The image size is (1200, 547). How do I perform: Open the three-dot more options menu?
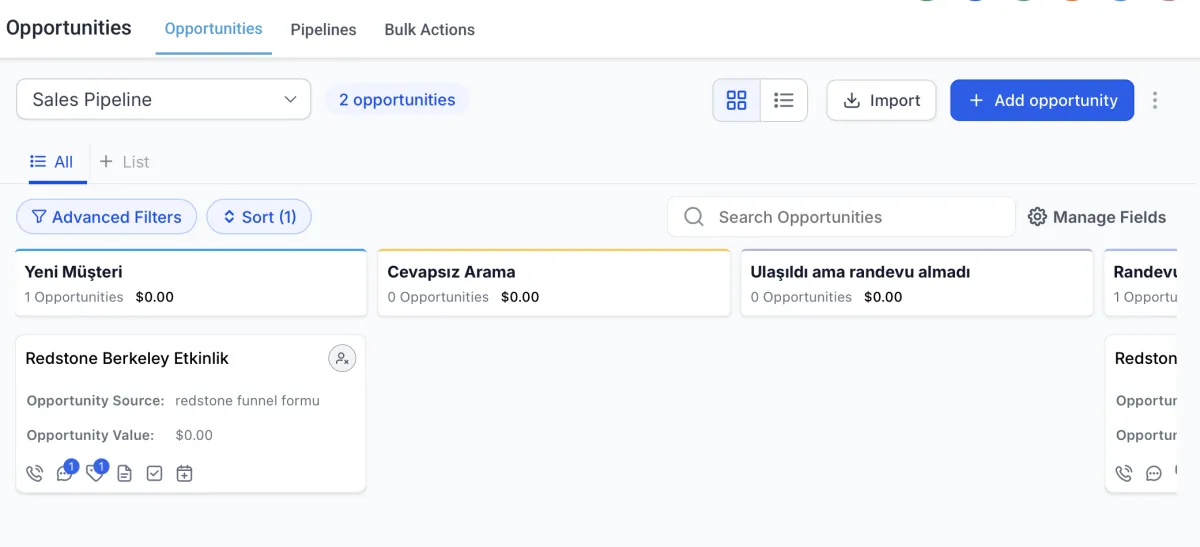point(1155,100)
